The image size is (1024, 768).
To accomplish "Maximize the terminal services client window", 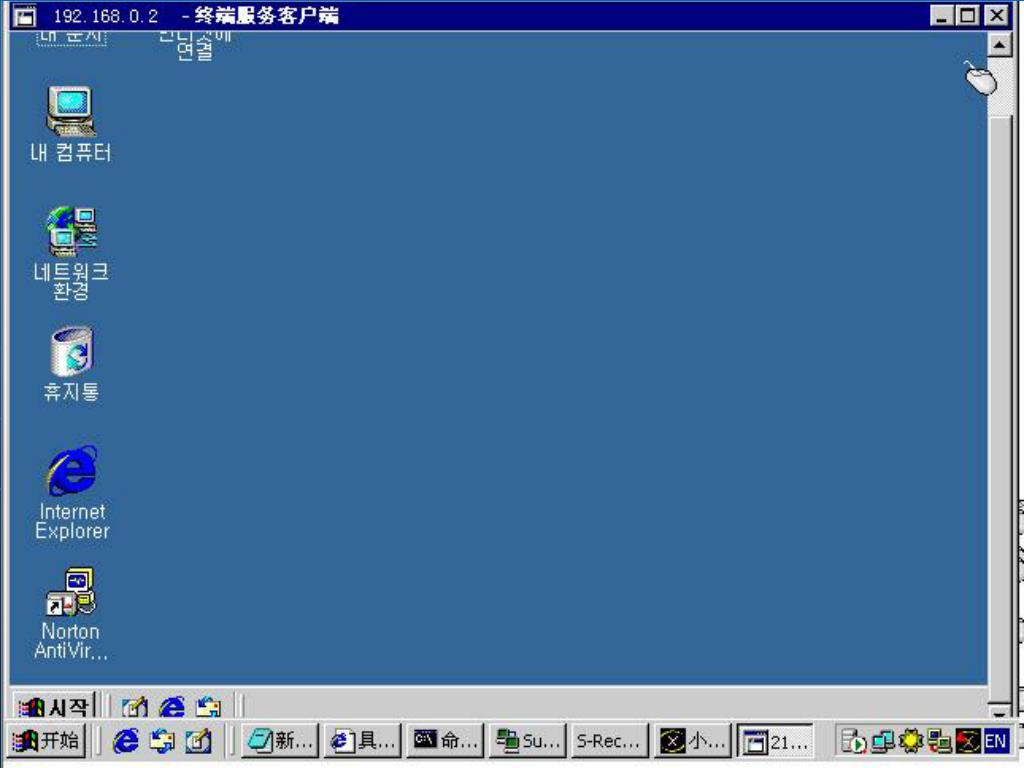I will (x=968, y=15).
